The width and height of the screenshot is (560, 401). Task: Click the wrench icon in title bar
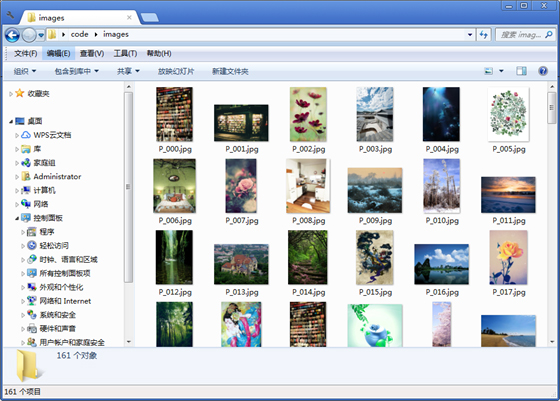pos(10,15)
